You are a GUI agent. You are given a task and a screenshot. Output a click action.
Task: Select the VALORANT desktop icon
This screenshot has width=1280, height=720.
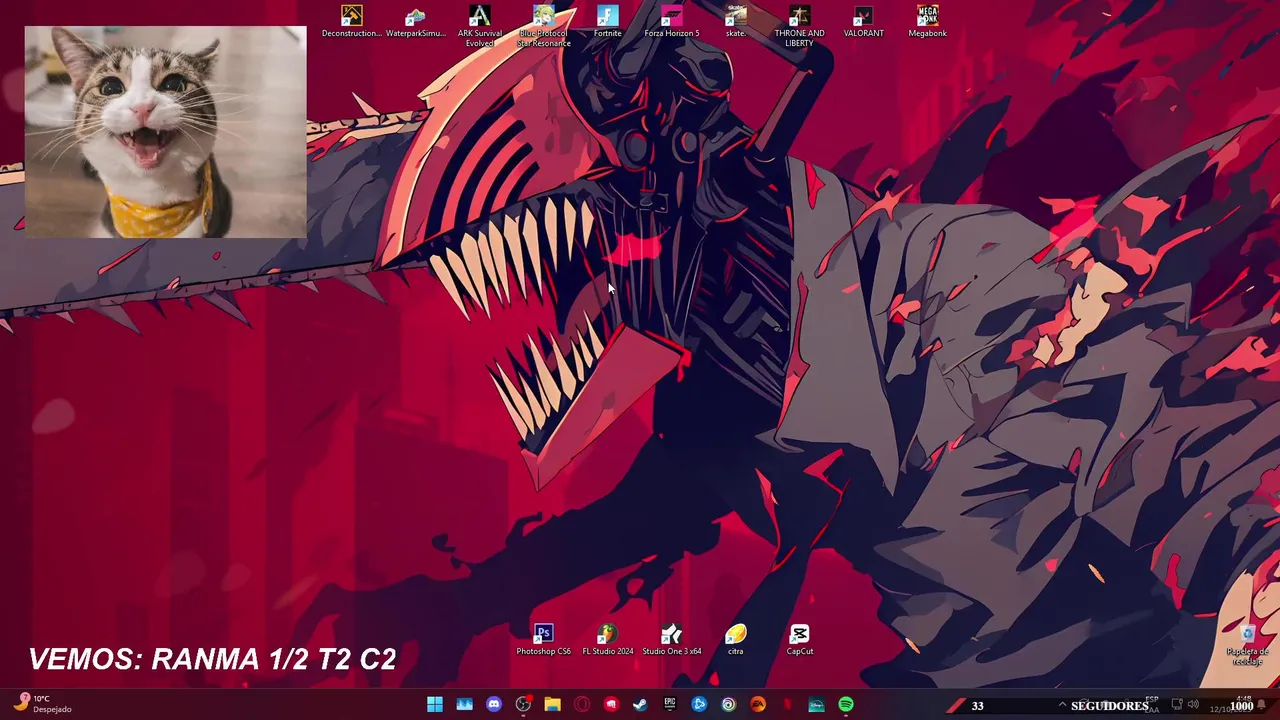point(863,22)
